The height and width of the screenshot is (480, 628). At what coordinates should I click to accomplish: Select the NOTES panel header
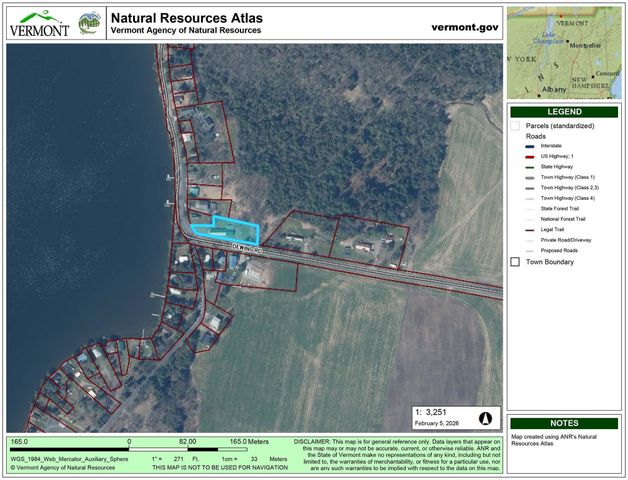click(563, 423)
